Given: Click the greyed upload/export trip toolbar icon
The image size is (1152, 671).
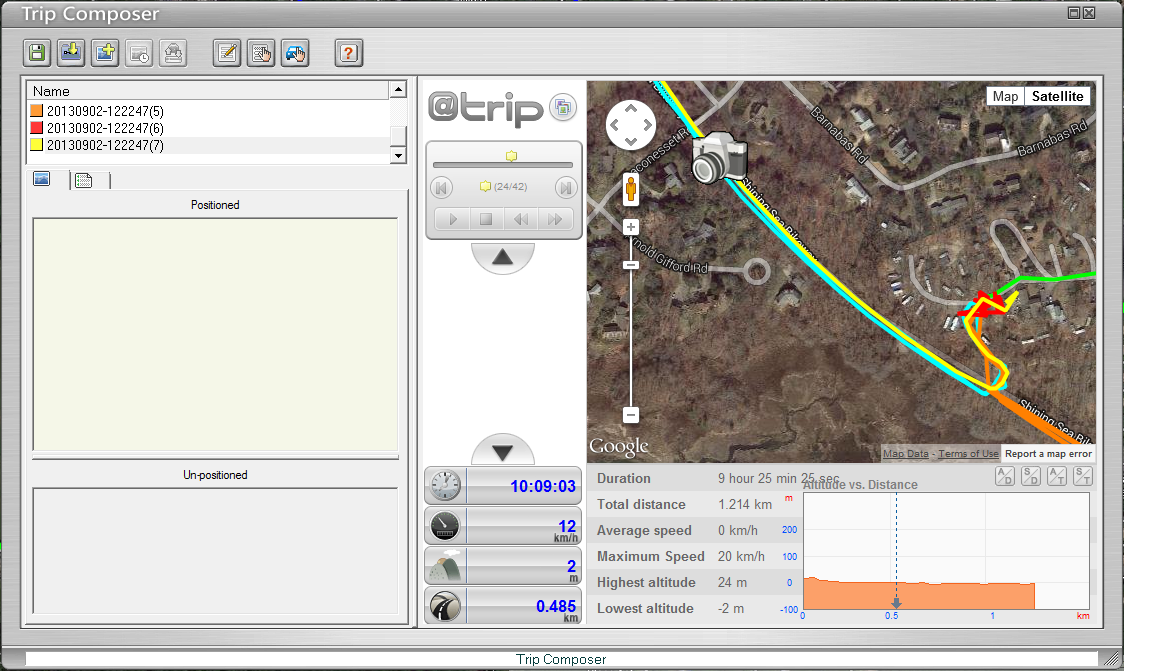Looking at the screenshot, I should click(173, 53).
